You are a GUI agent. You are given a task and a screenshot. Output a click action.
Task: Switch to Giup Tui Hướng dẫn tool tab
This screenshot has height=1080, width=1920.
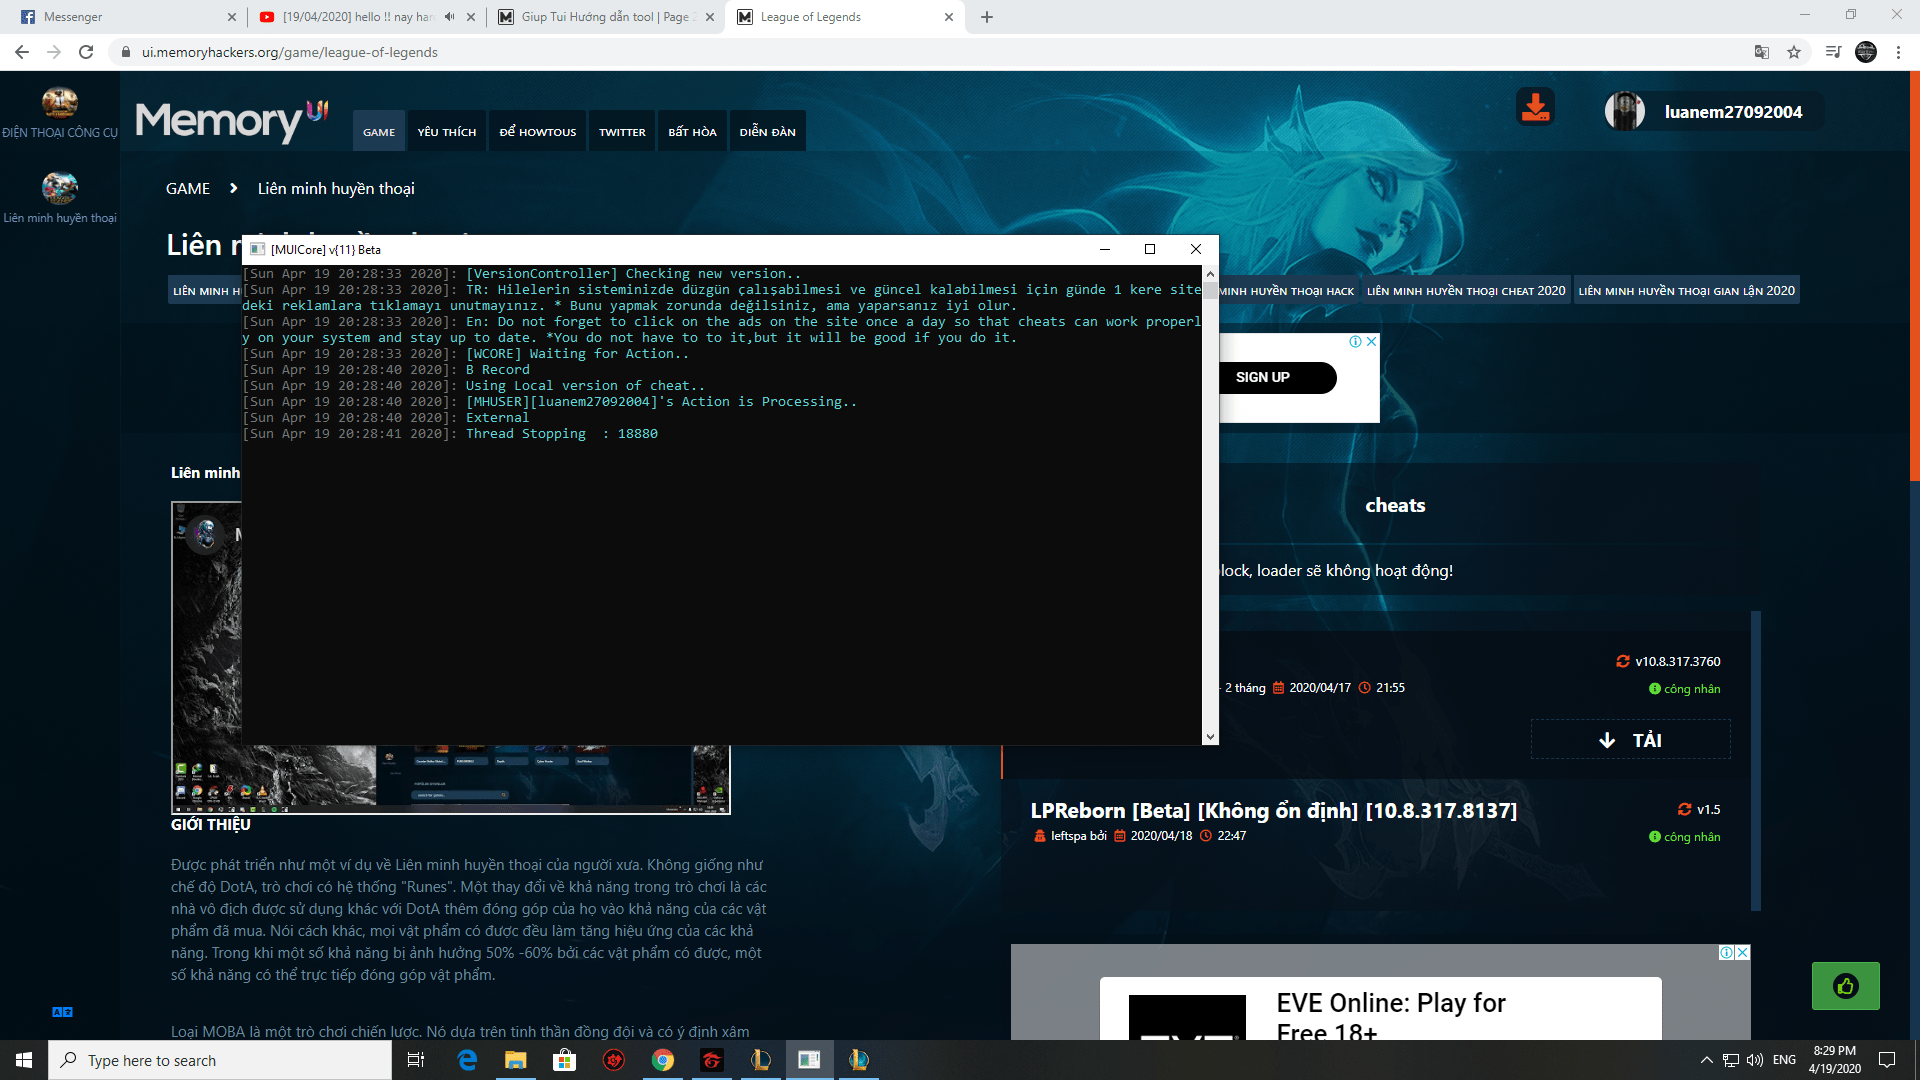click(607, 17)
